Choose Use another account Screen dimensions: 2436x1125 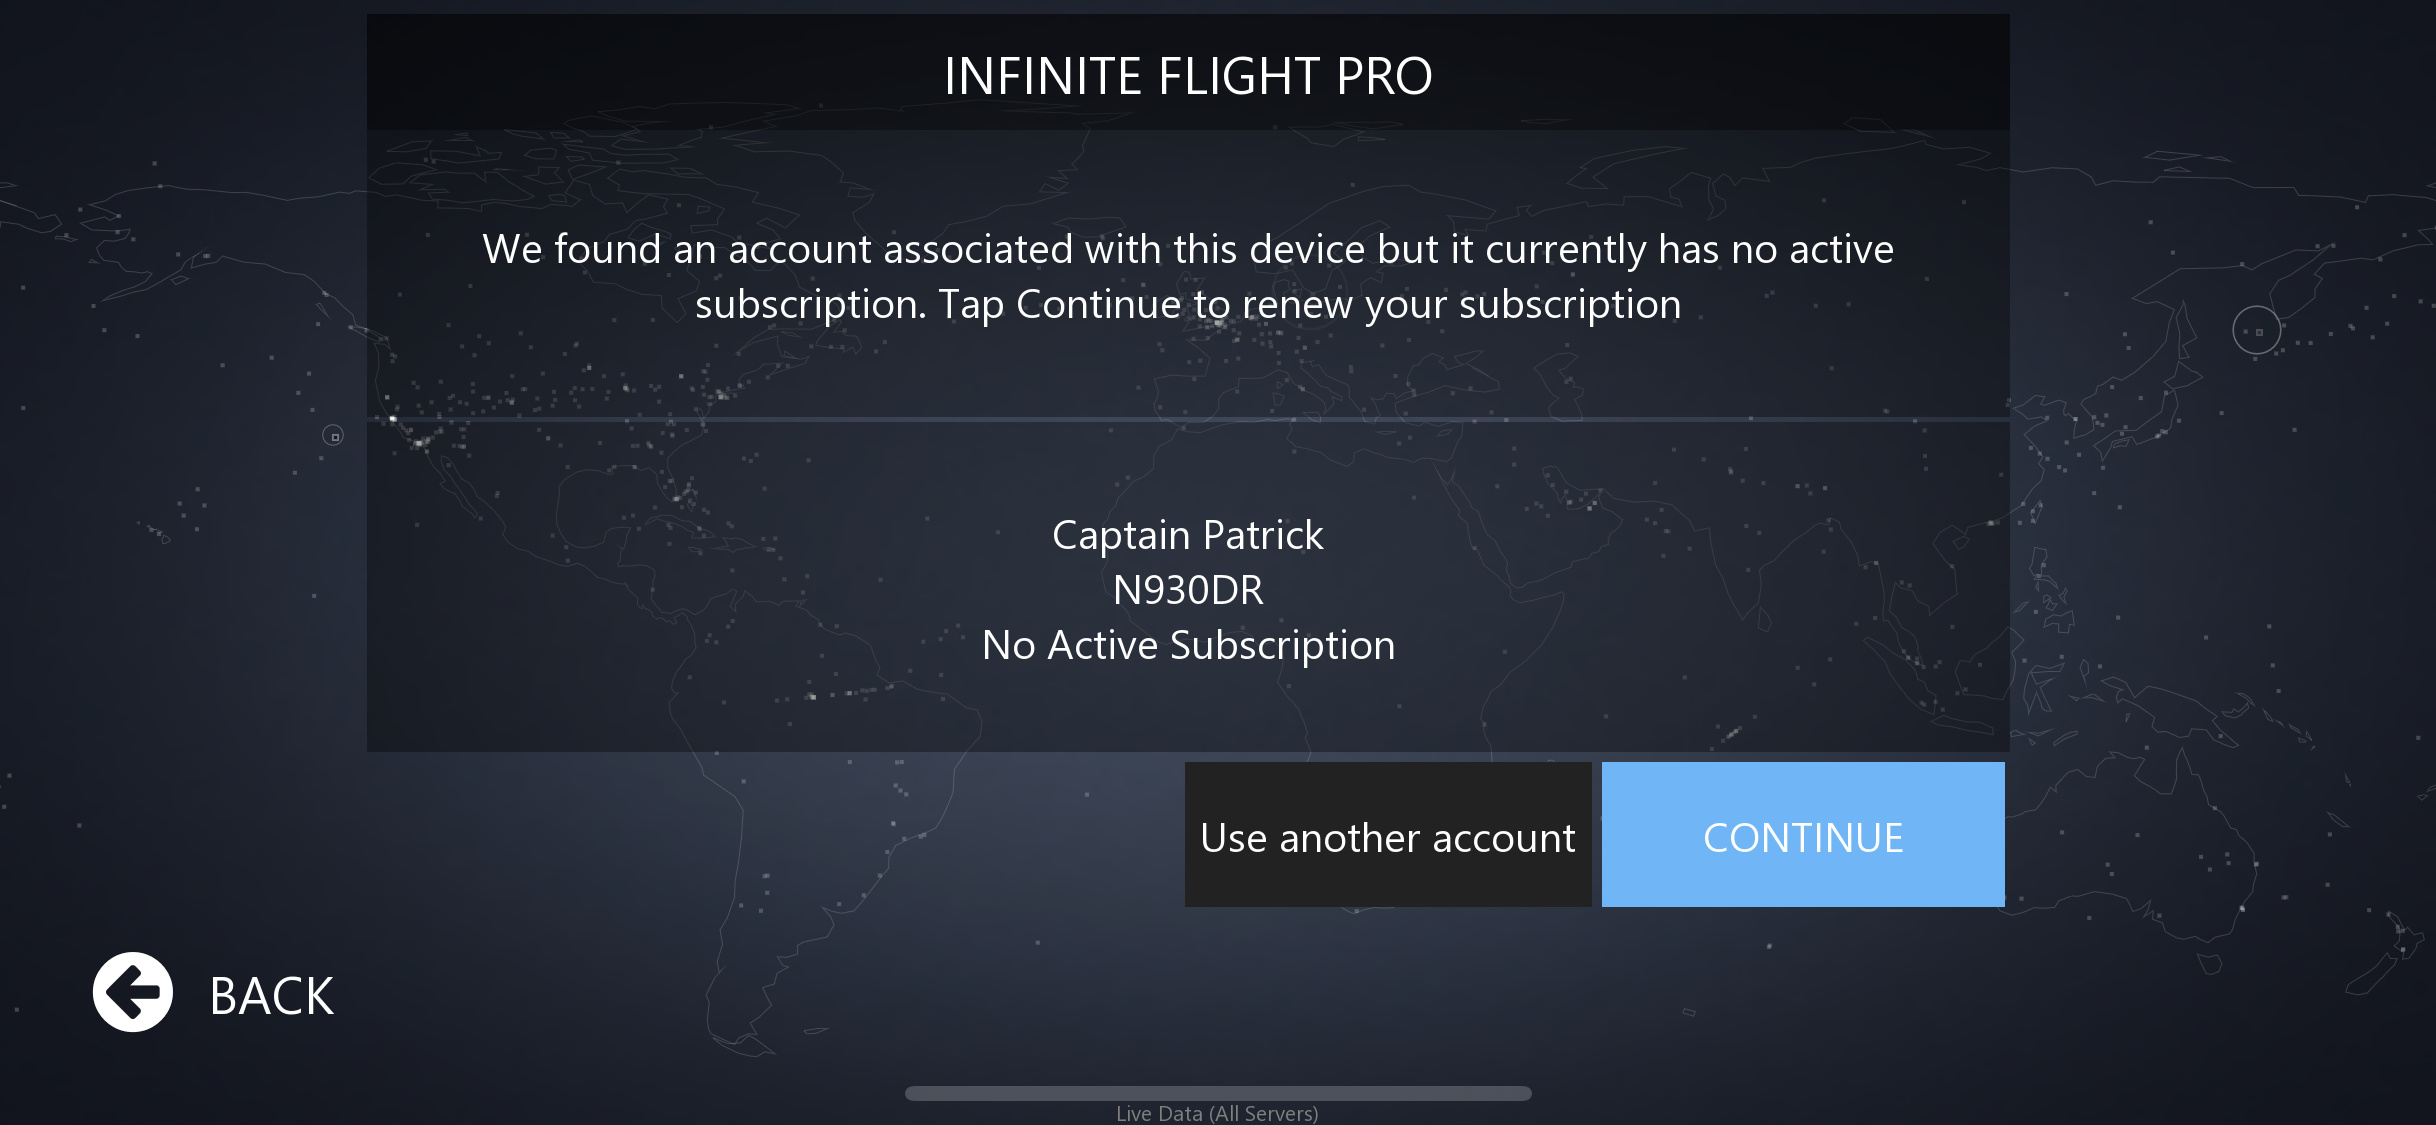coord(1387,836)
